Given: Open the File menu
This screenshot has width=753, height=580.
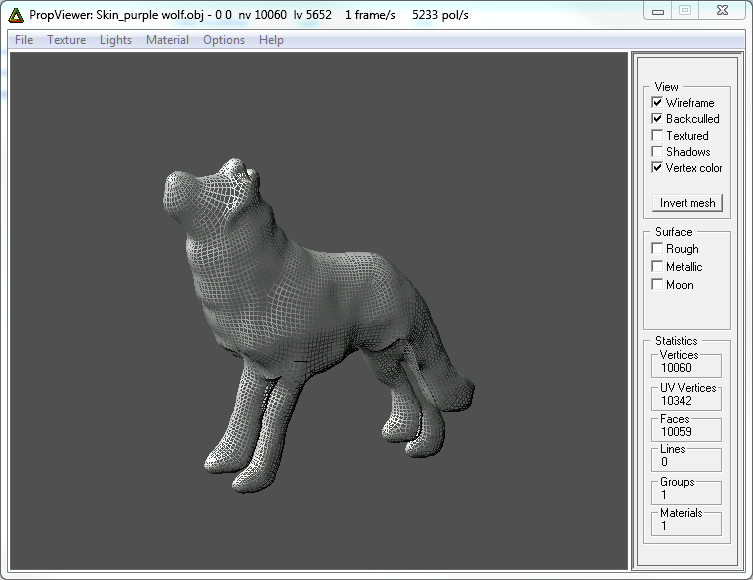Looking at the screenshot, I should tap(24, 40).
